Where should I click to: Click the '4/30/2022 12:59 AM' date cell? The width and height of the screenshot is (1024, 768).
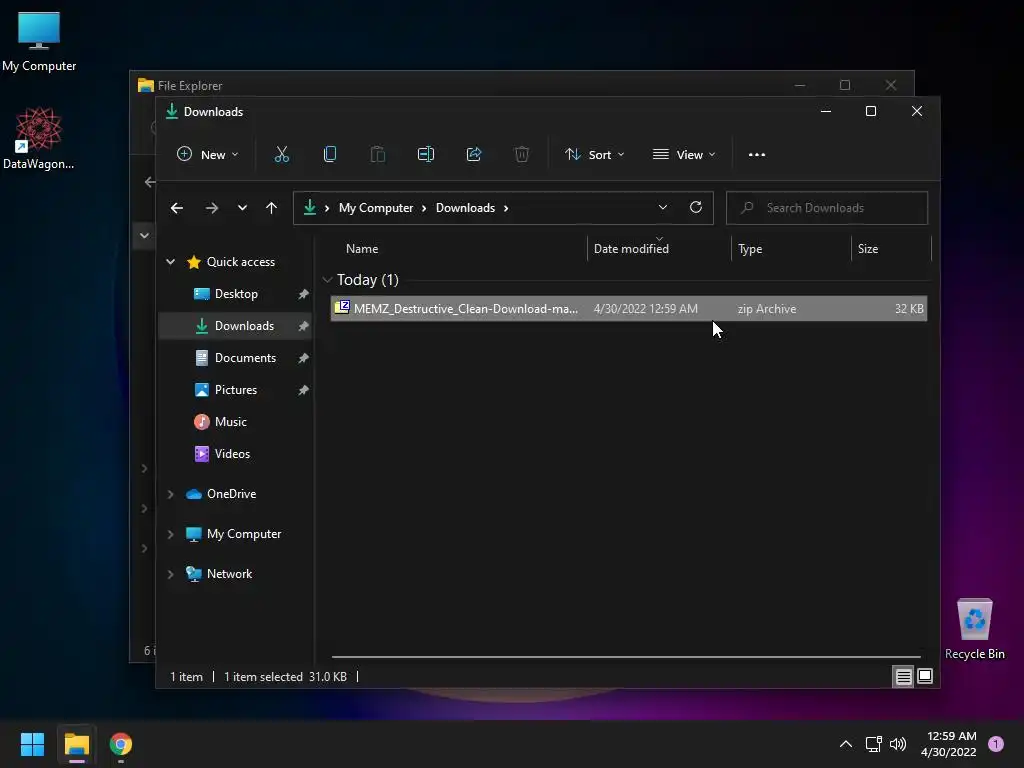(x=645, y=308)
